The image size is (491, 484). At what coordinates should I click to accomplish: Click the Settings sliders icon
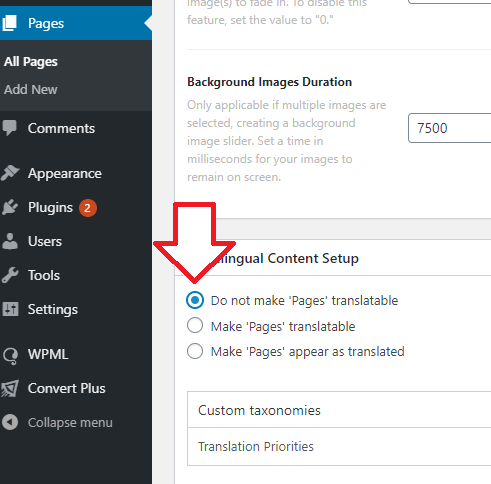pos(10,309)
